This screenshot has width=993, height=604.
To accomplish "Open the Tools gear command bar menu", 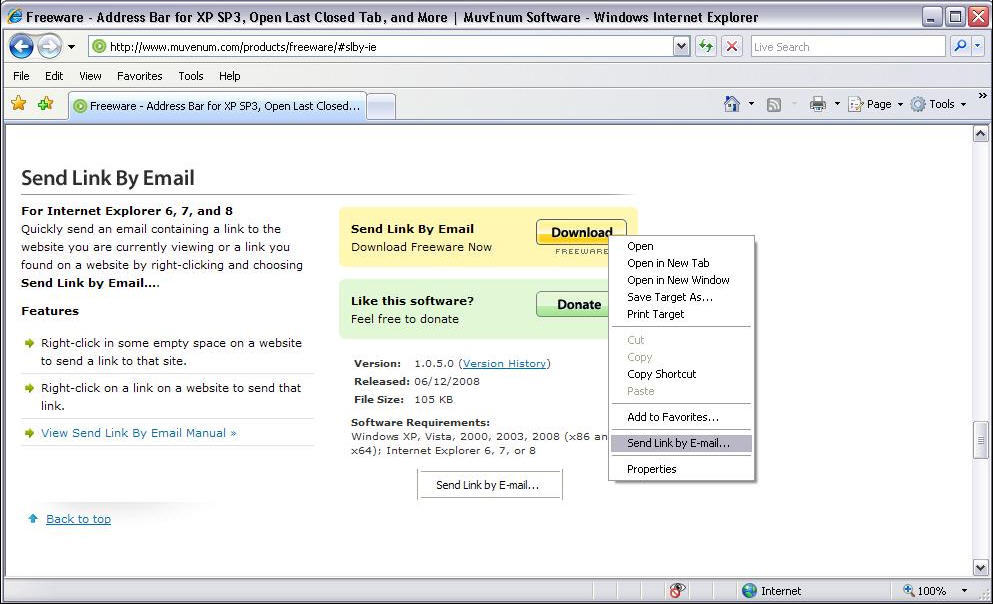I will [x=938, y=104].
